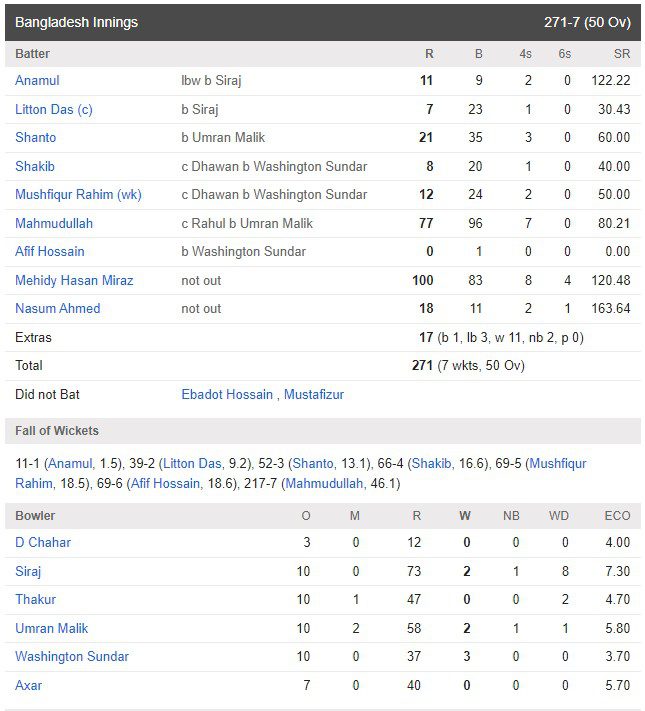645x711 pixels.
Task: Open Axar bowler link
Action: pos(28,685)
